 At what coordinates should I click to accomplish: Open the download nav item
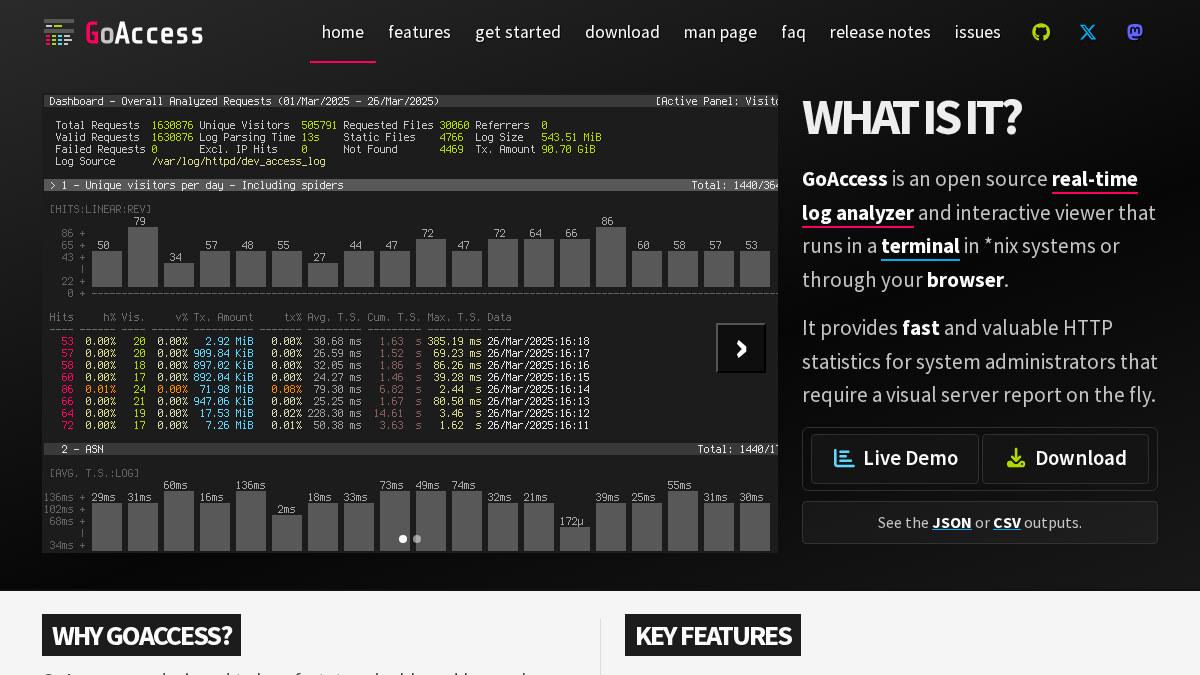622,32
